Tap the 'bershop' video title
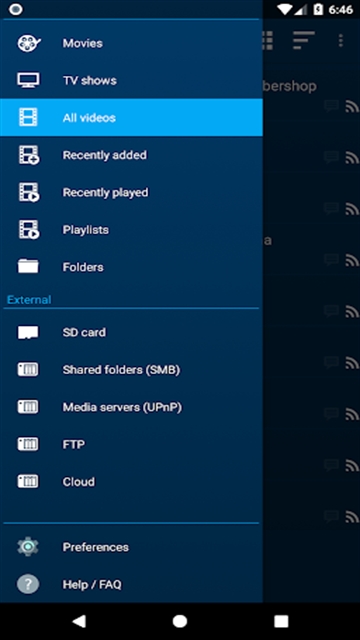Image resolution: width=360 pixels, height=640 pixels. point(289,86)
